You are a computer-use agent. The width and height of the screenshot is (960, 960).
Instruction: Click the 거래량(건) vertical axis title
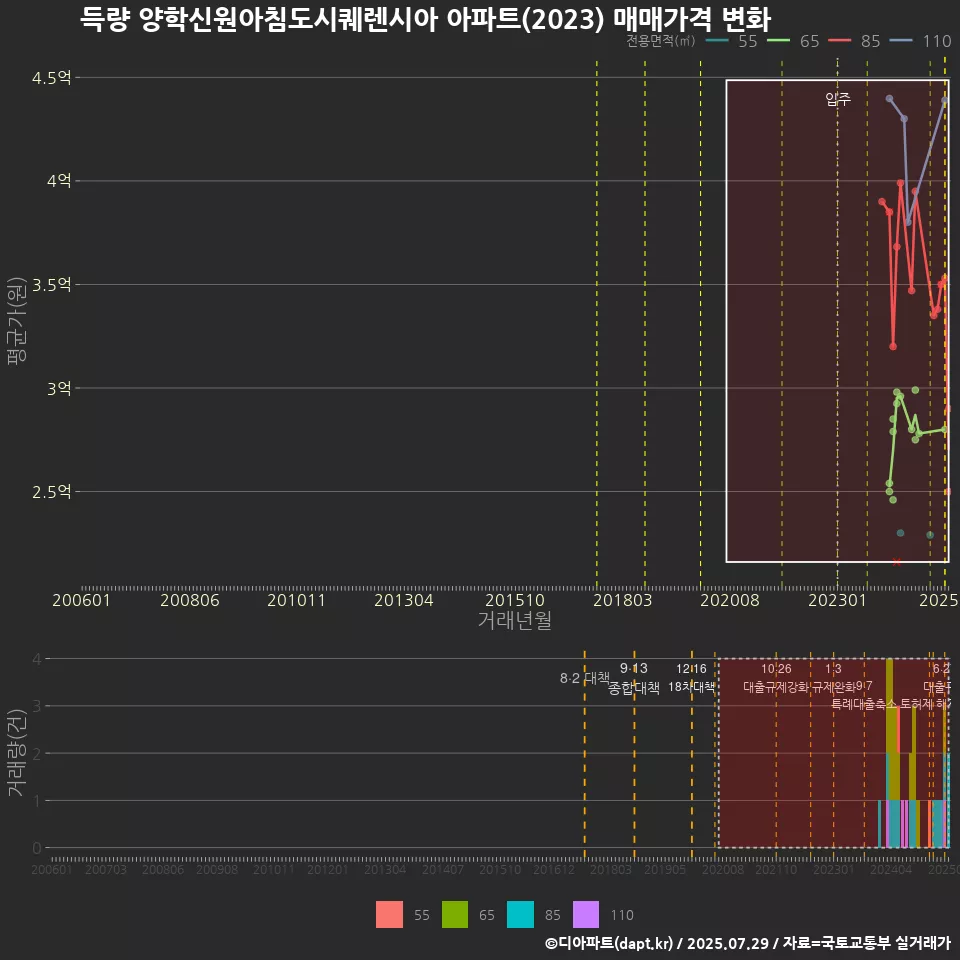click(17, 753)
